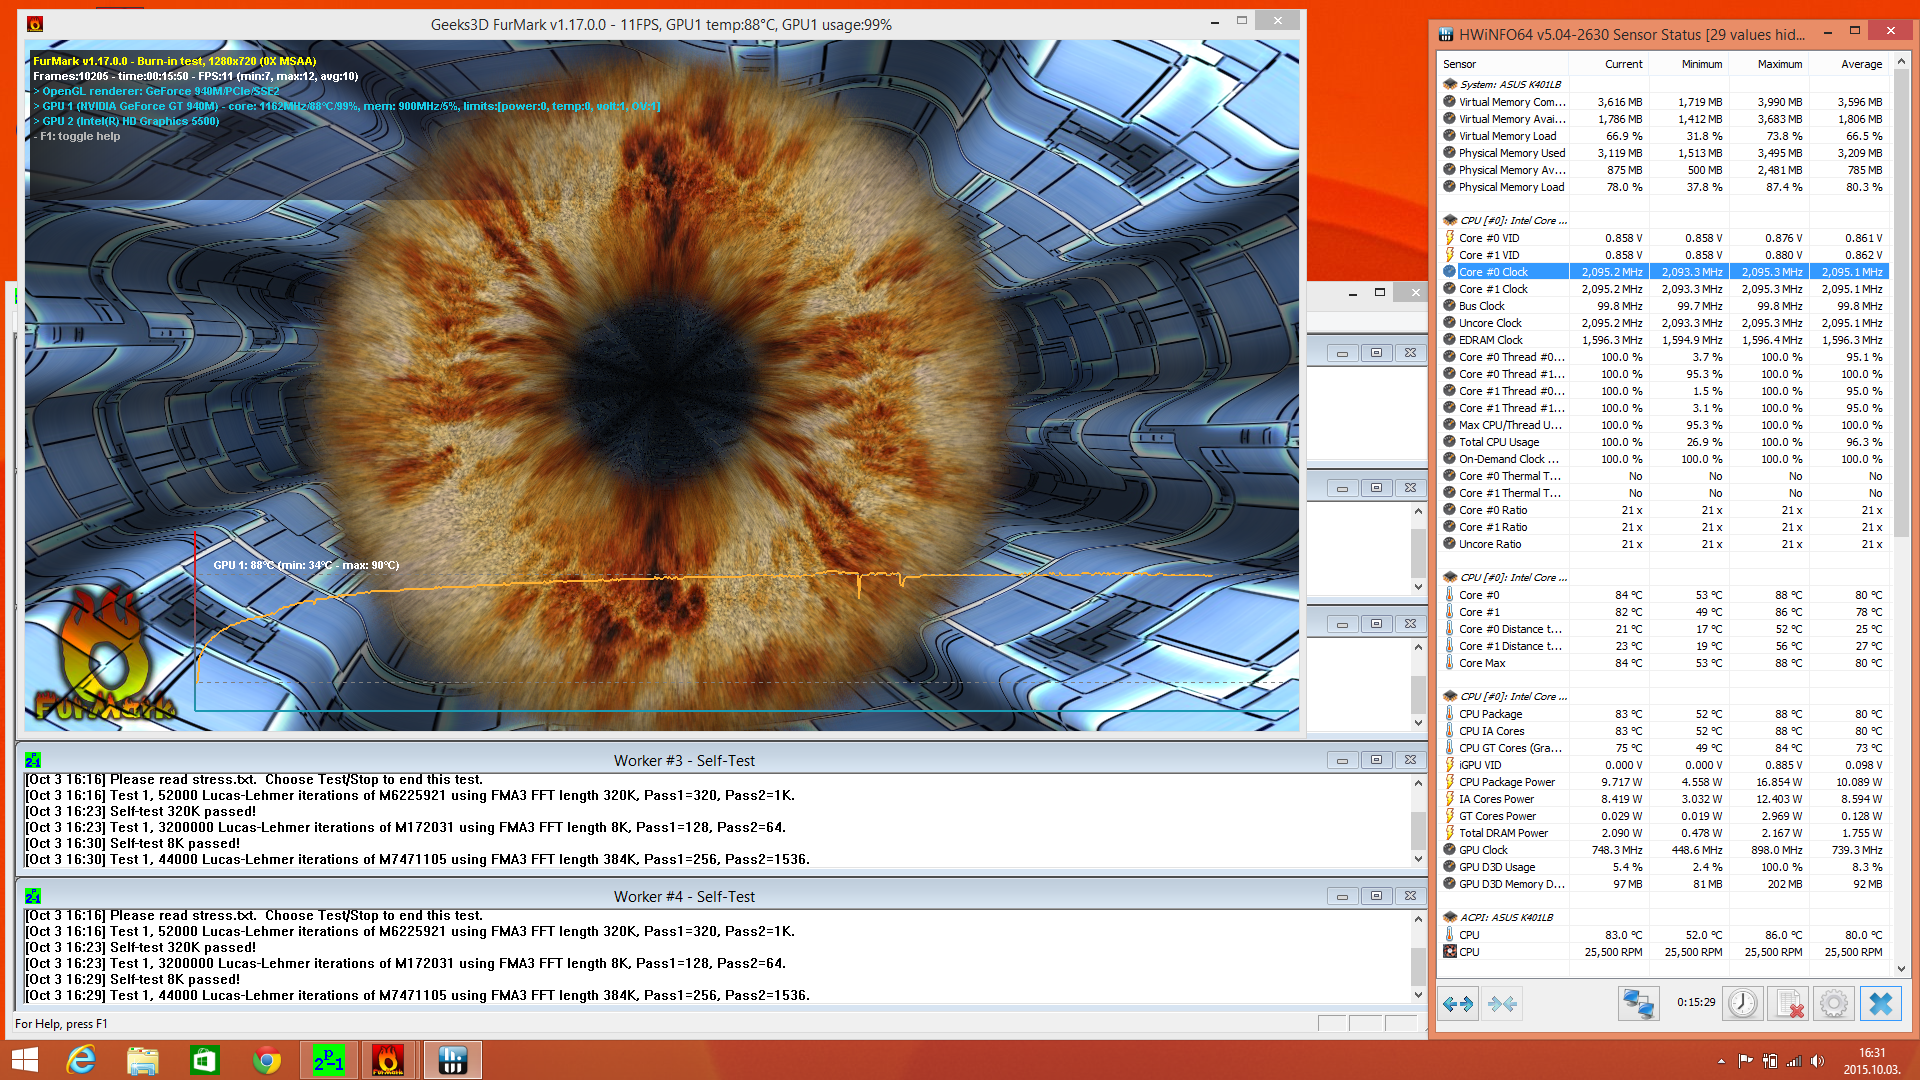Click the Minimum column header
The image size is (1920, 1080).
coord(1688,64)
